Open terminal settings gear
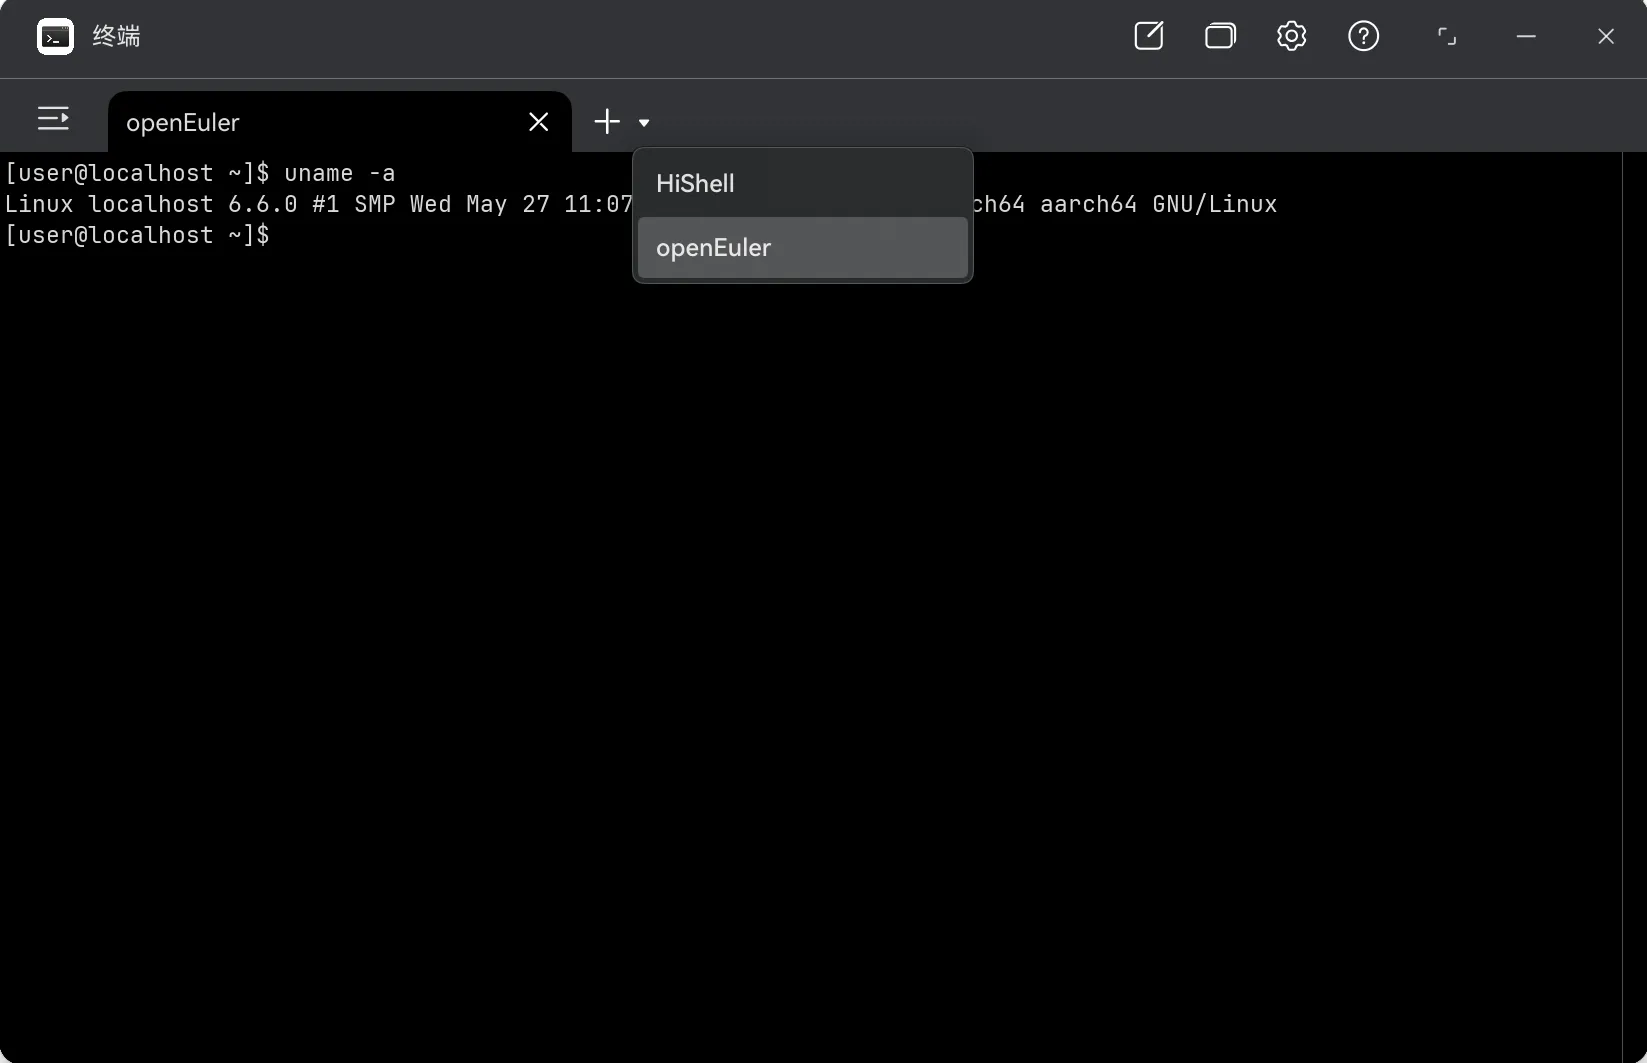This screenshot has height=1063, width=1647. tap(1292, 36)
